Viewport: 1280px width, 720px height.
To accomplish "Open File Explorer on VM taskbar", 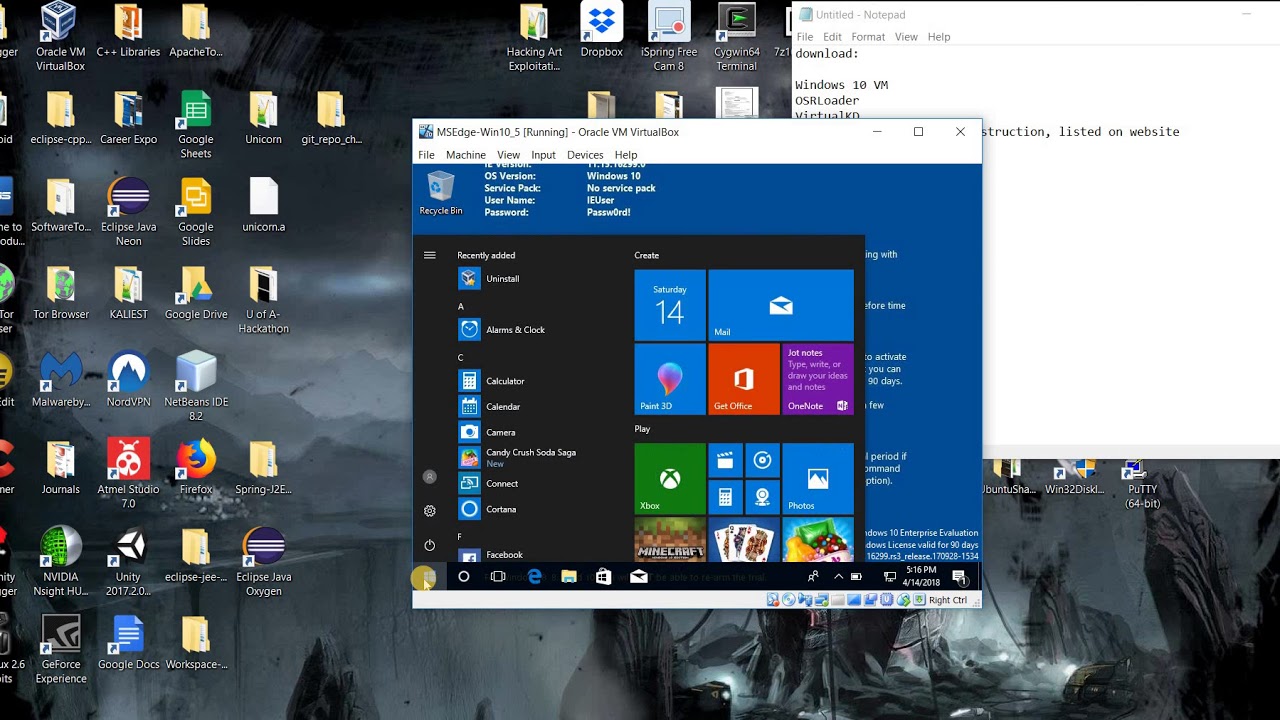I will pos(569,577).
